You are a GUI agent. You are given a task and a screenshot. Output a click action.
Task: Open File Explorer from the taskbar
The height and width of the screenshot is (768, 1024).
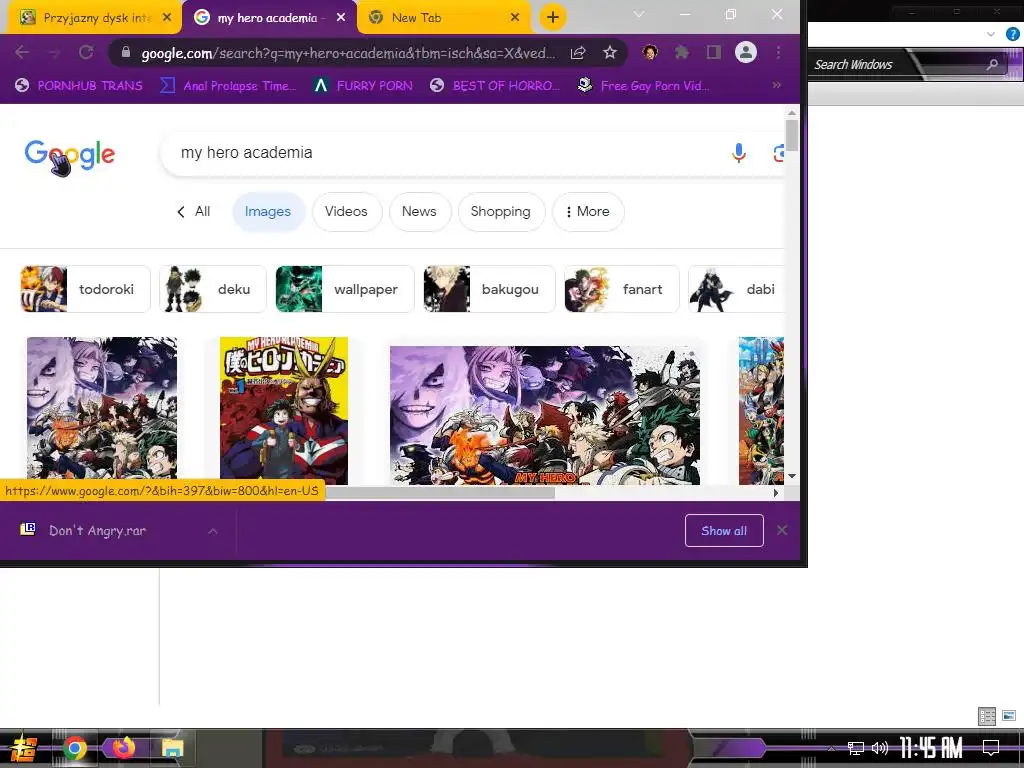pos(172,748)
